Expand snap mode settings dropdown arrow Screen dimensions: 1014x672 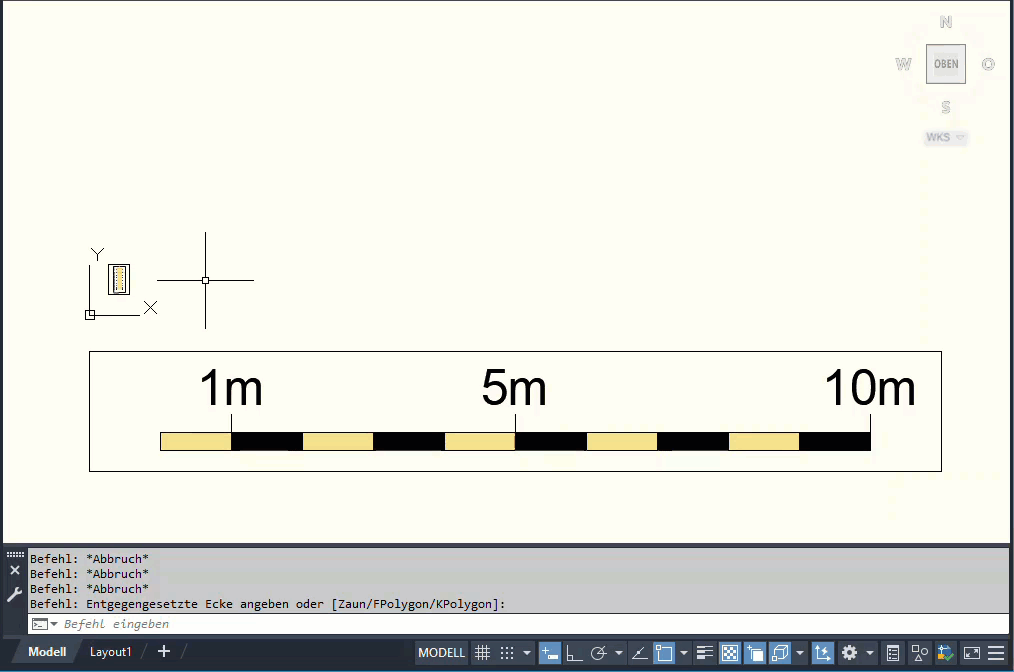coord(527,653)
